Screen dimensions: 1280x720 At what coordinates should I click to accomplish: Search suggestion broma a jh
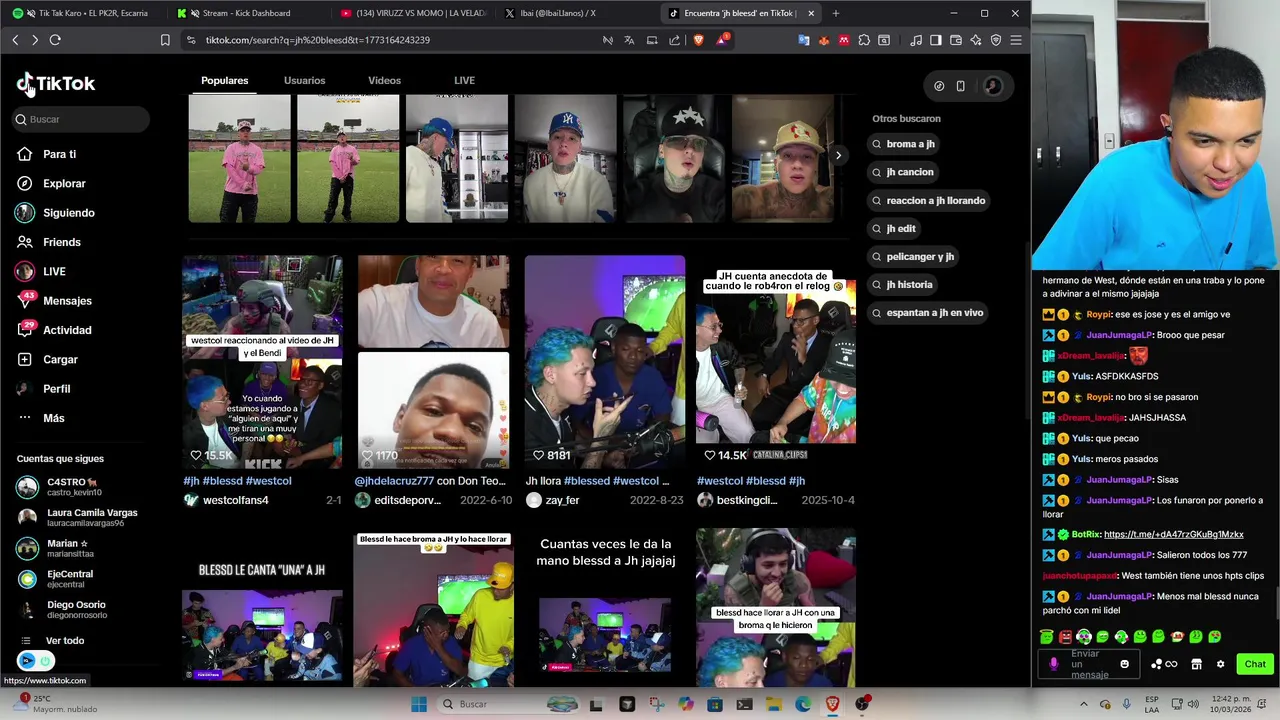pyautogui.click(x=903, y=144)
